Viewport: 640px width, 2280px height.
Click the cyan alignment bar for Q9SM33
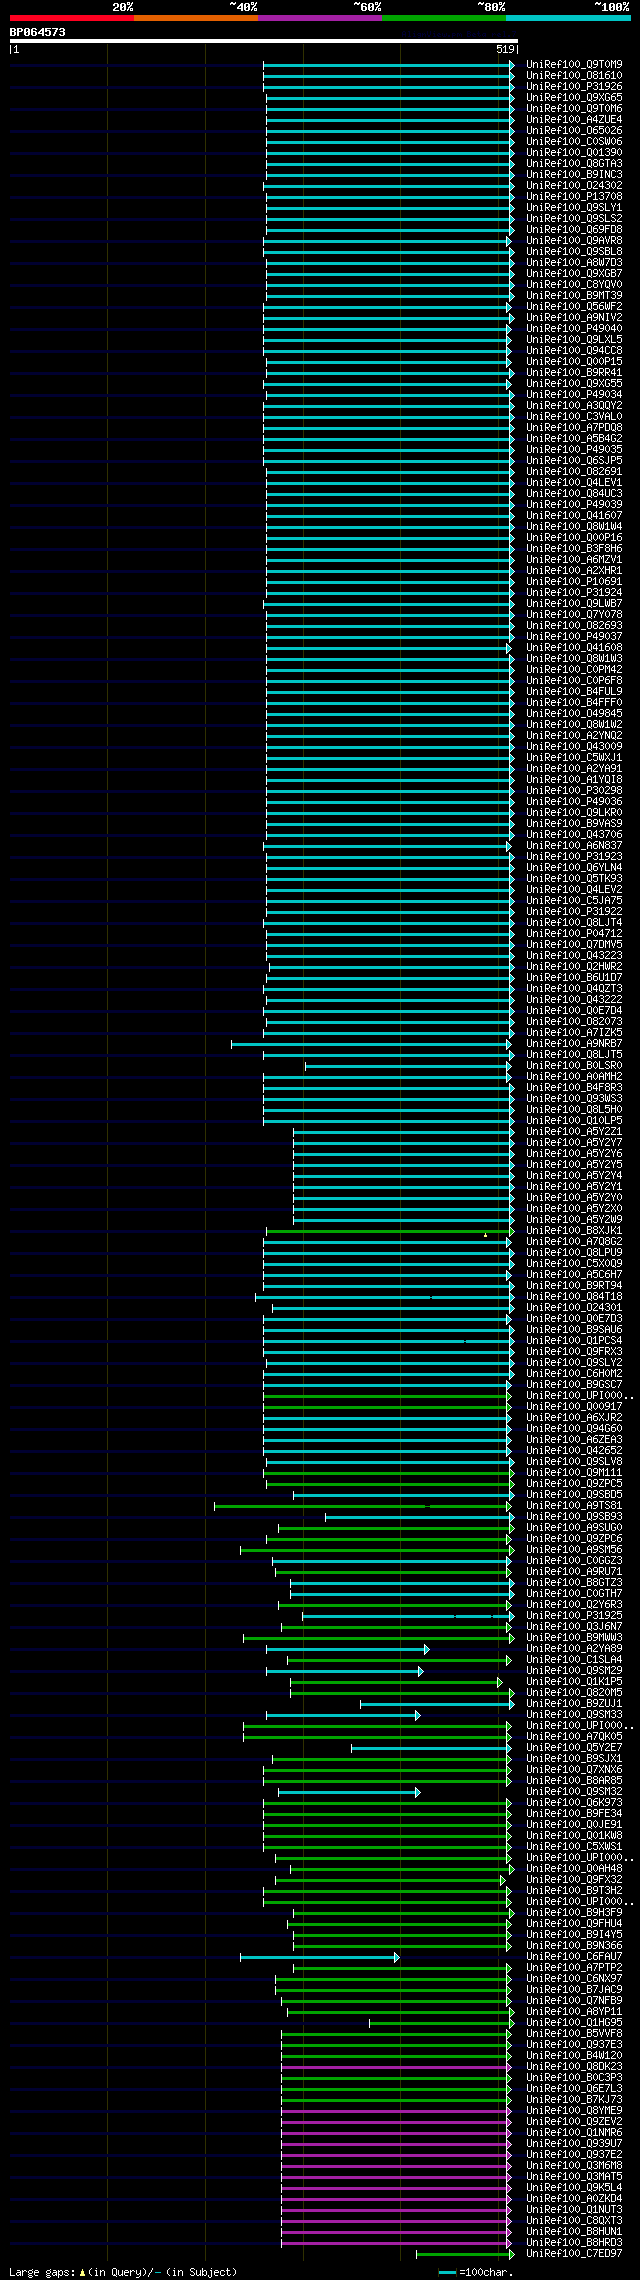pyautogui.click(x=343, y=1714)
